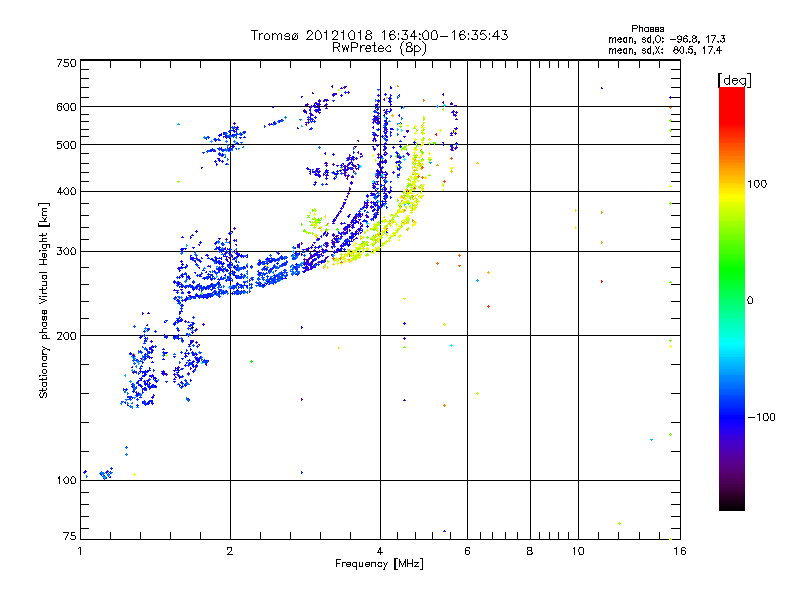Screen dimensions: 800x600
Task: Click the x-axis tick label "10"
Action: (578, 551)
